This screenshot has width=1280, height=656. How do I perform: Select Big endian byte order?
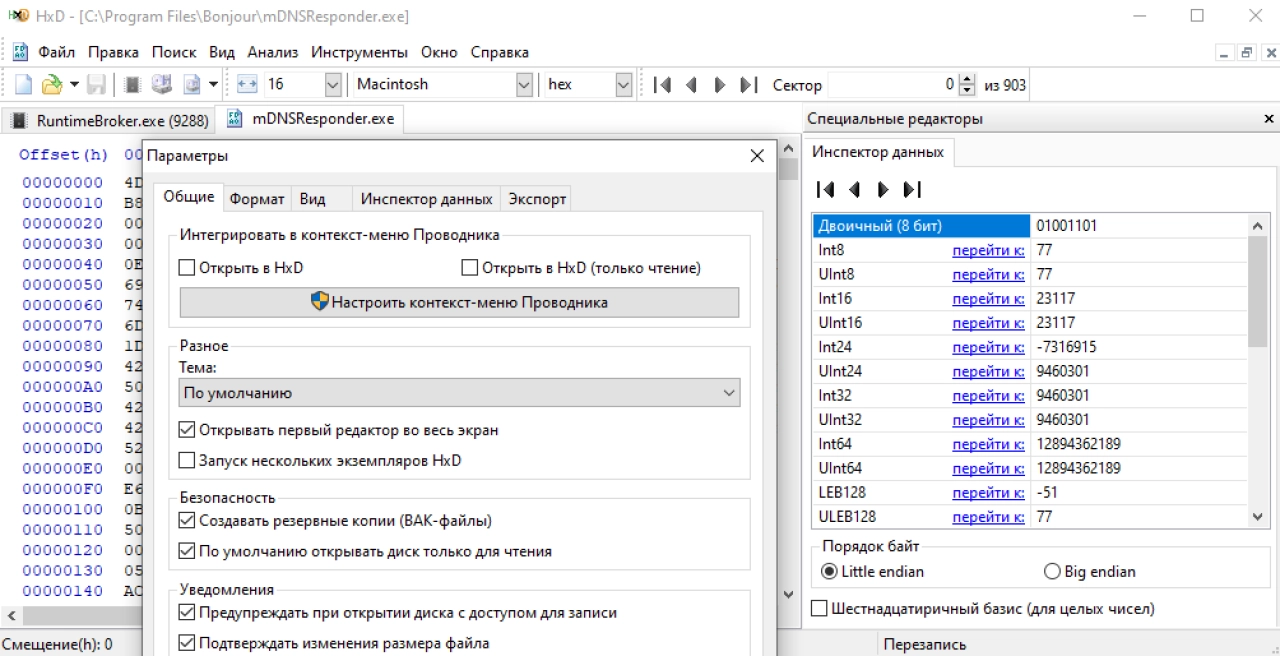click(1052, 572)
